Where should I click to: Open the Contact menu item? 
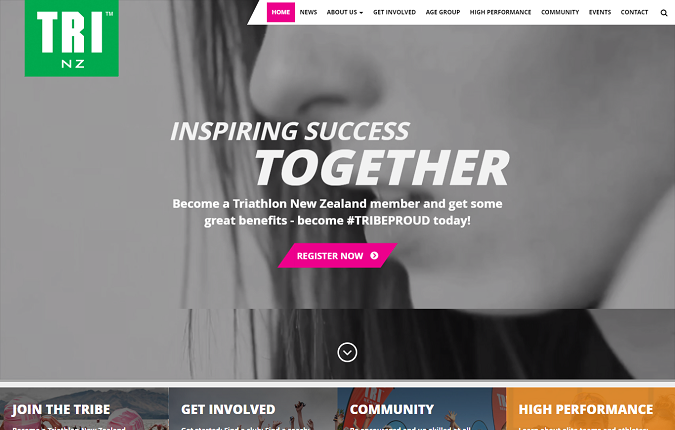point(634,12)
